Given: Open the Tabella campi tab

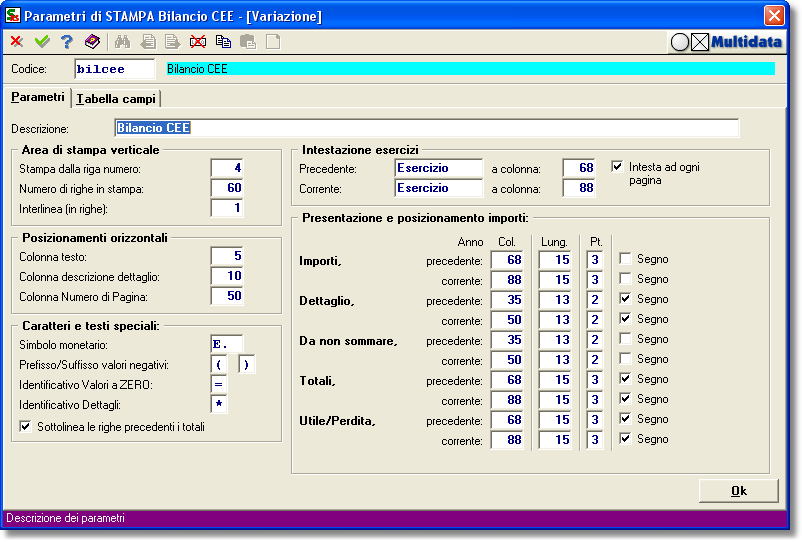Looking at the screenshot, I should coord(116,99).
